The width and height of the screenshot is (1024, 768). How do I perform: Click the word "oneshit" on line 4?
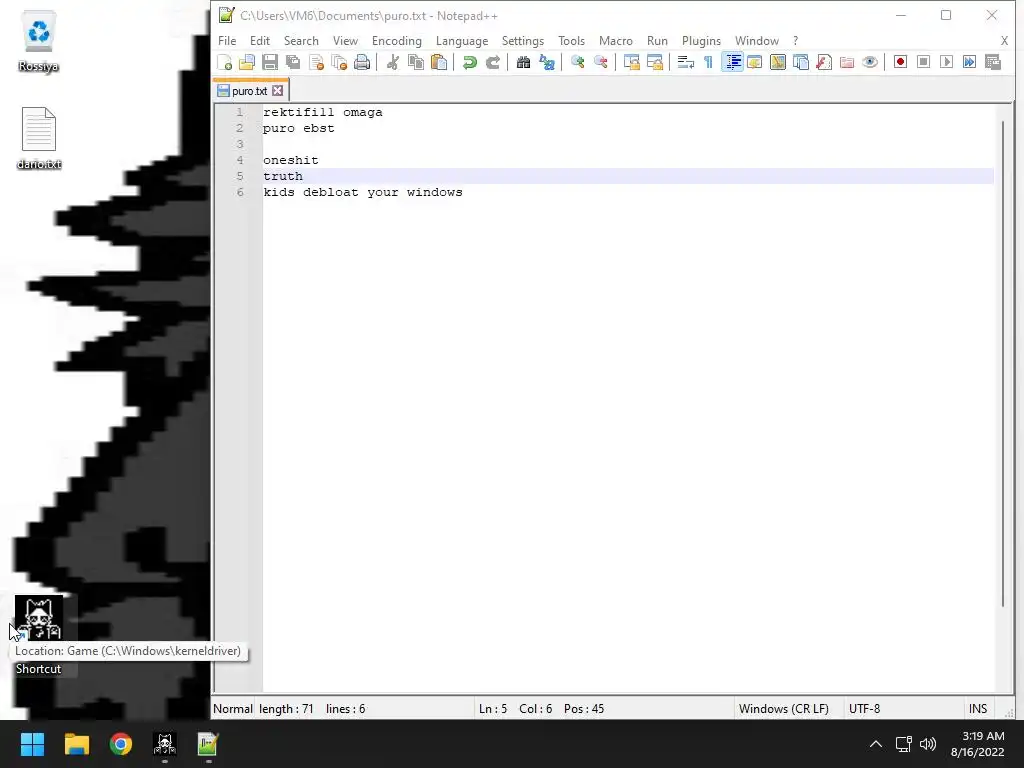pos(291,160)
